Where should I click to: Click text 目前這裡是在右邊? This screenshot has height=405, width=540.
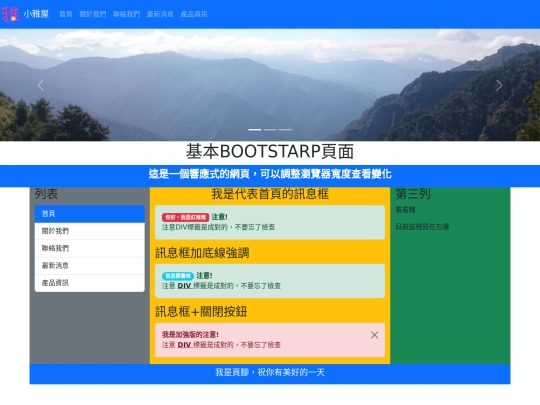coord(422,227)
